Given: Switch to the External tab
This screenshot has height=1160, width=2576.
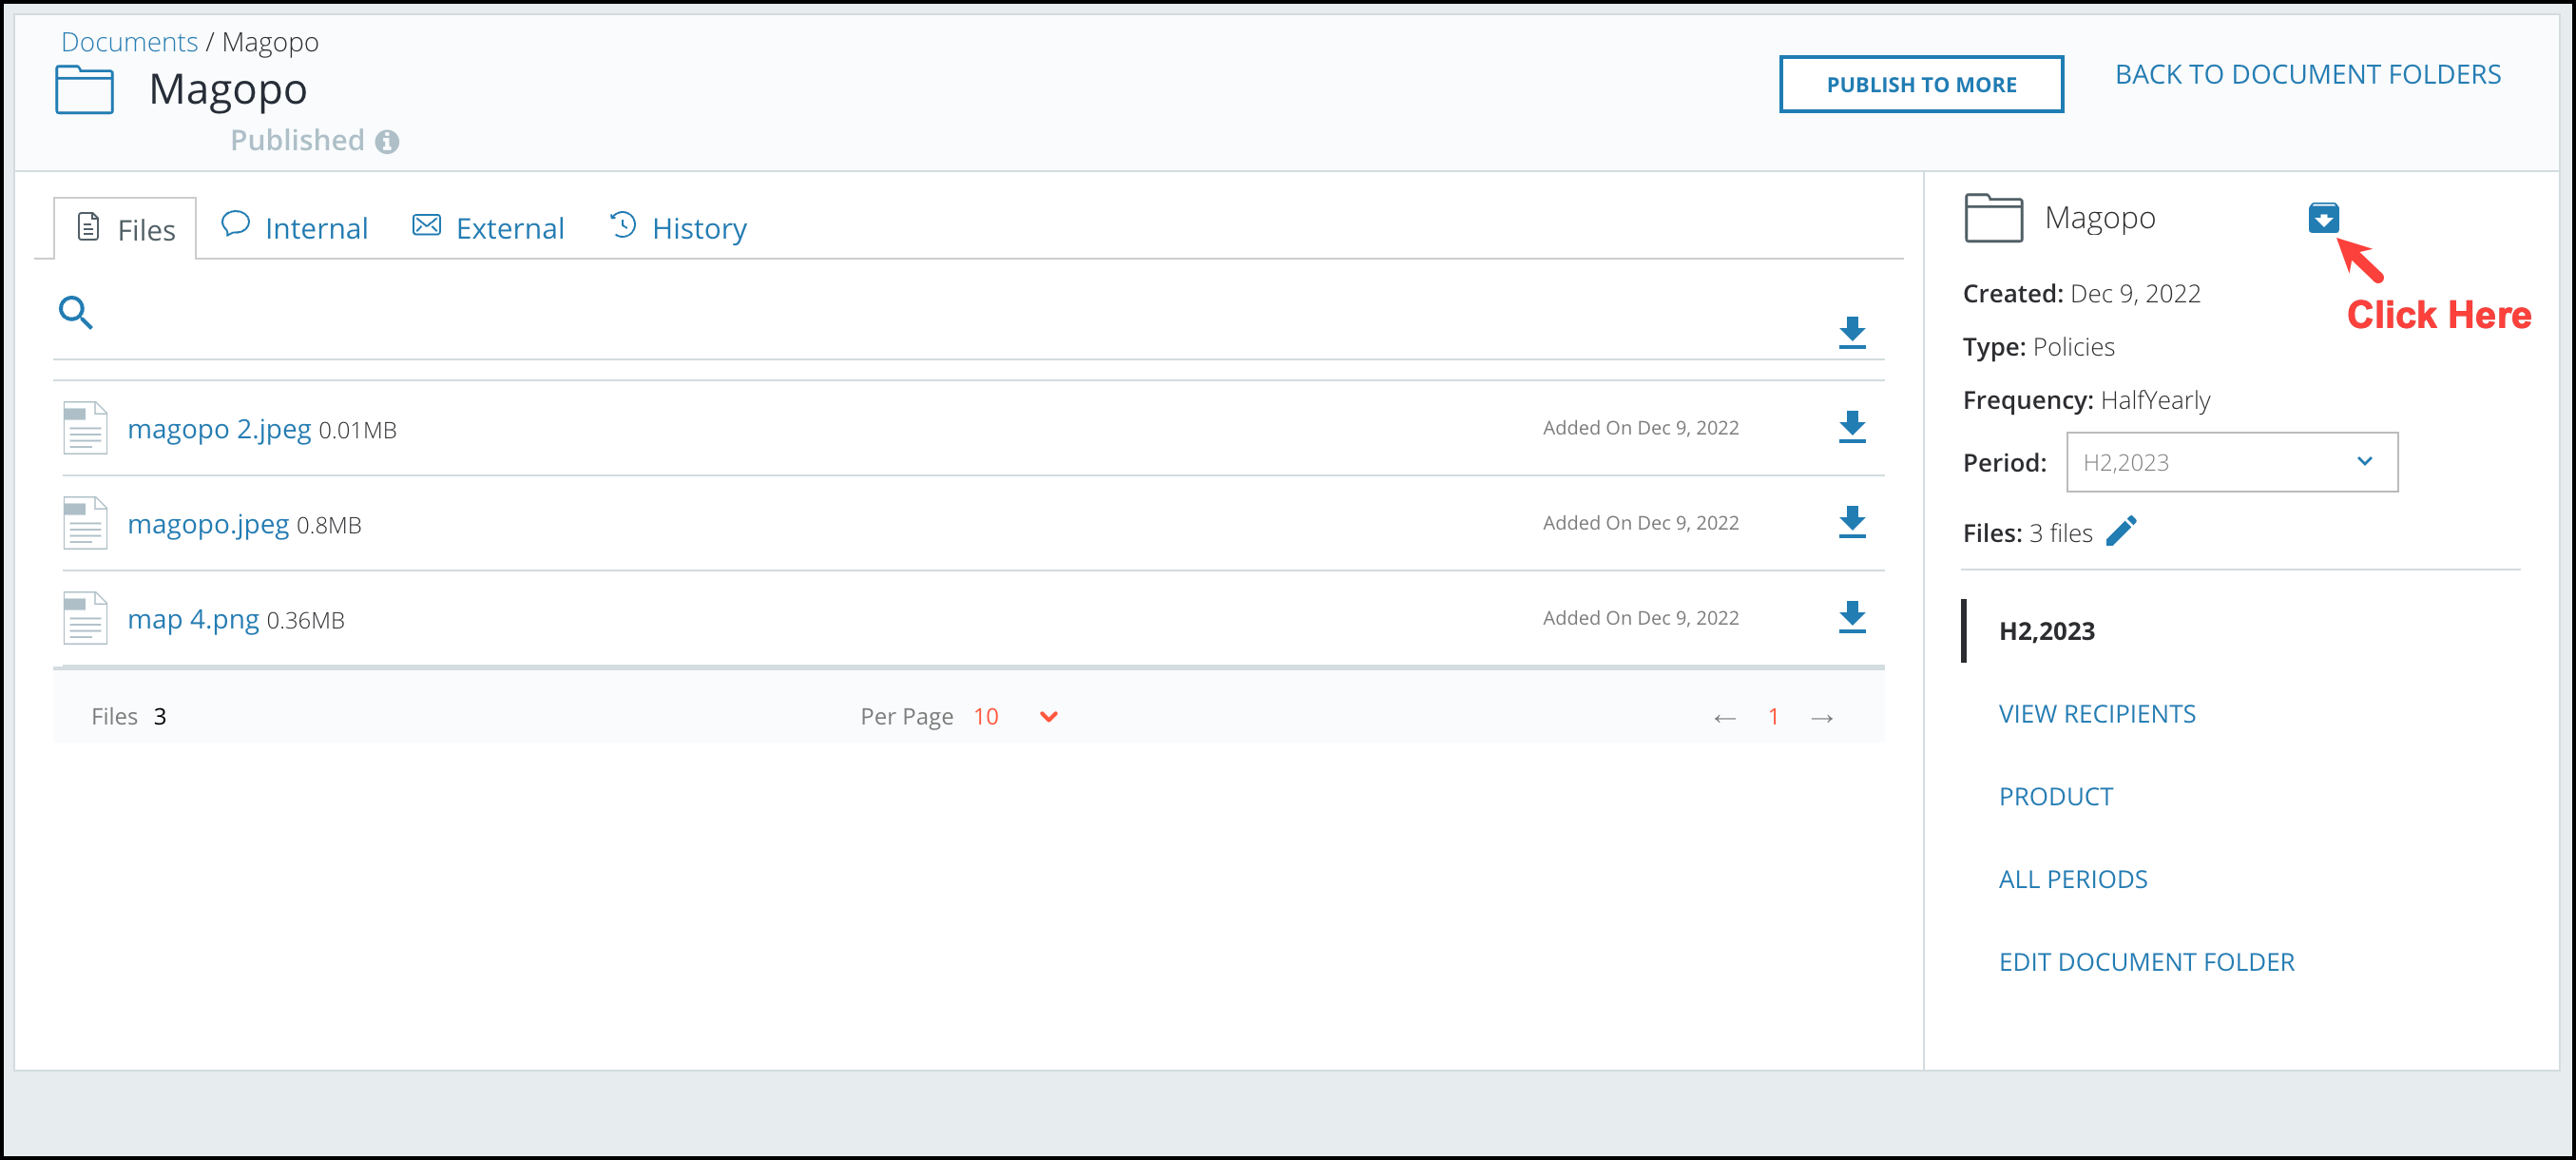Looking at the screenshot, I should click(488, 228).
